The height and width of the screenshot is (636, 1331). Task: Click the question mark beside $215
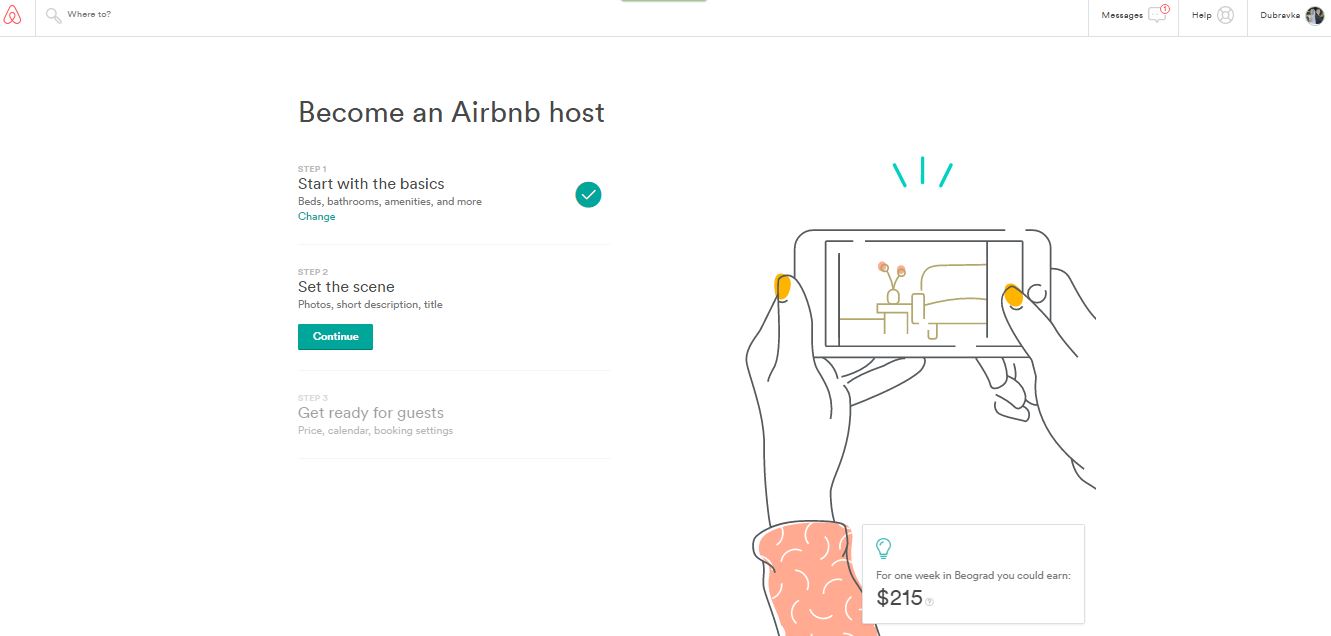[930, 602]
